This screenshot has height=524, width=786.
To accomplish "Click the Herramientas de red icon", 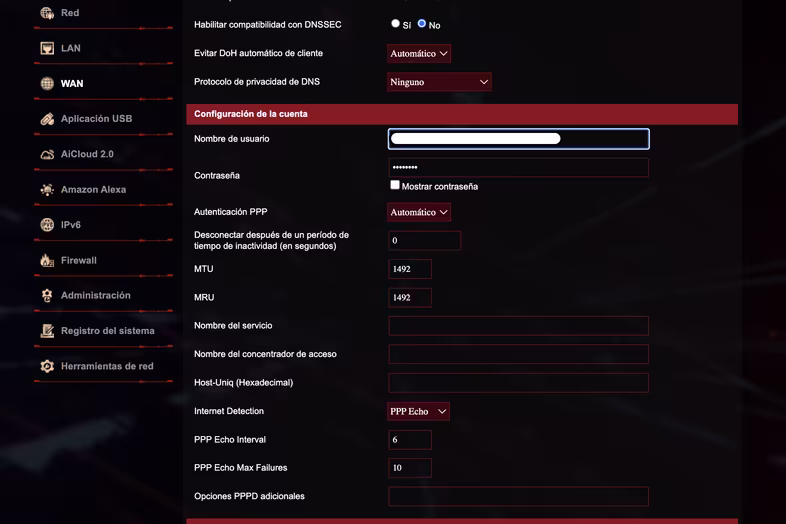I will 47,366.
